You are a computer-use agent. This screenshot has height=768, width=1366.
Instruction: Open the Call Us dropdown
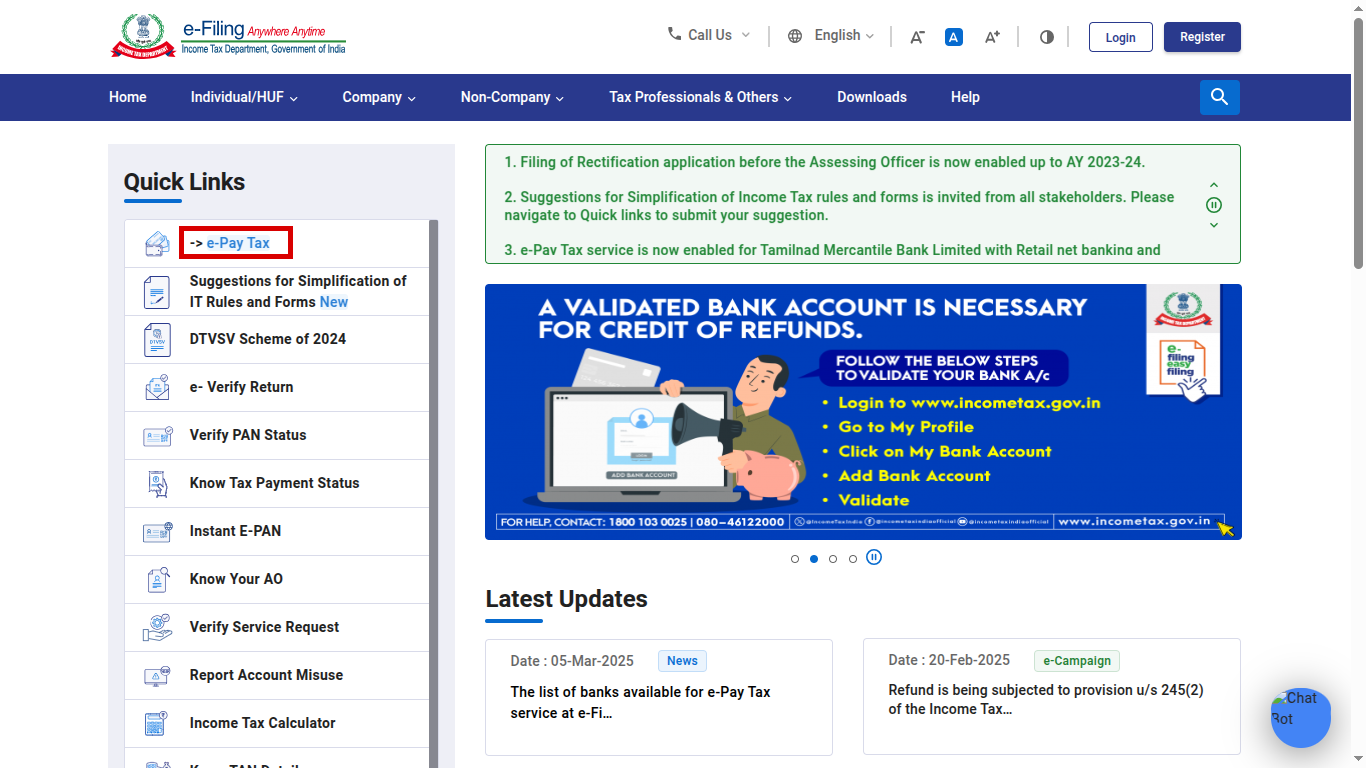[x=708, y=36]
